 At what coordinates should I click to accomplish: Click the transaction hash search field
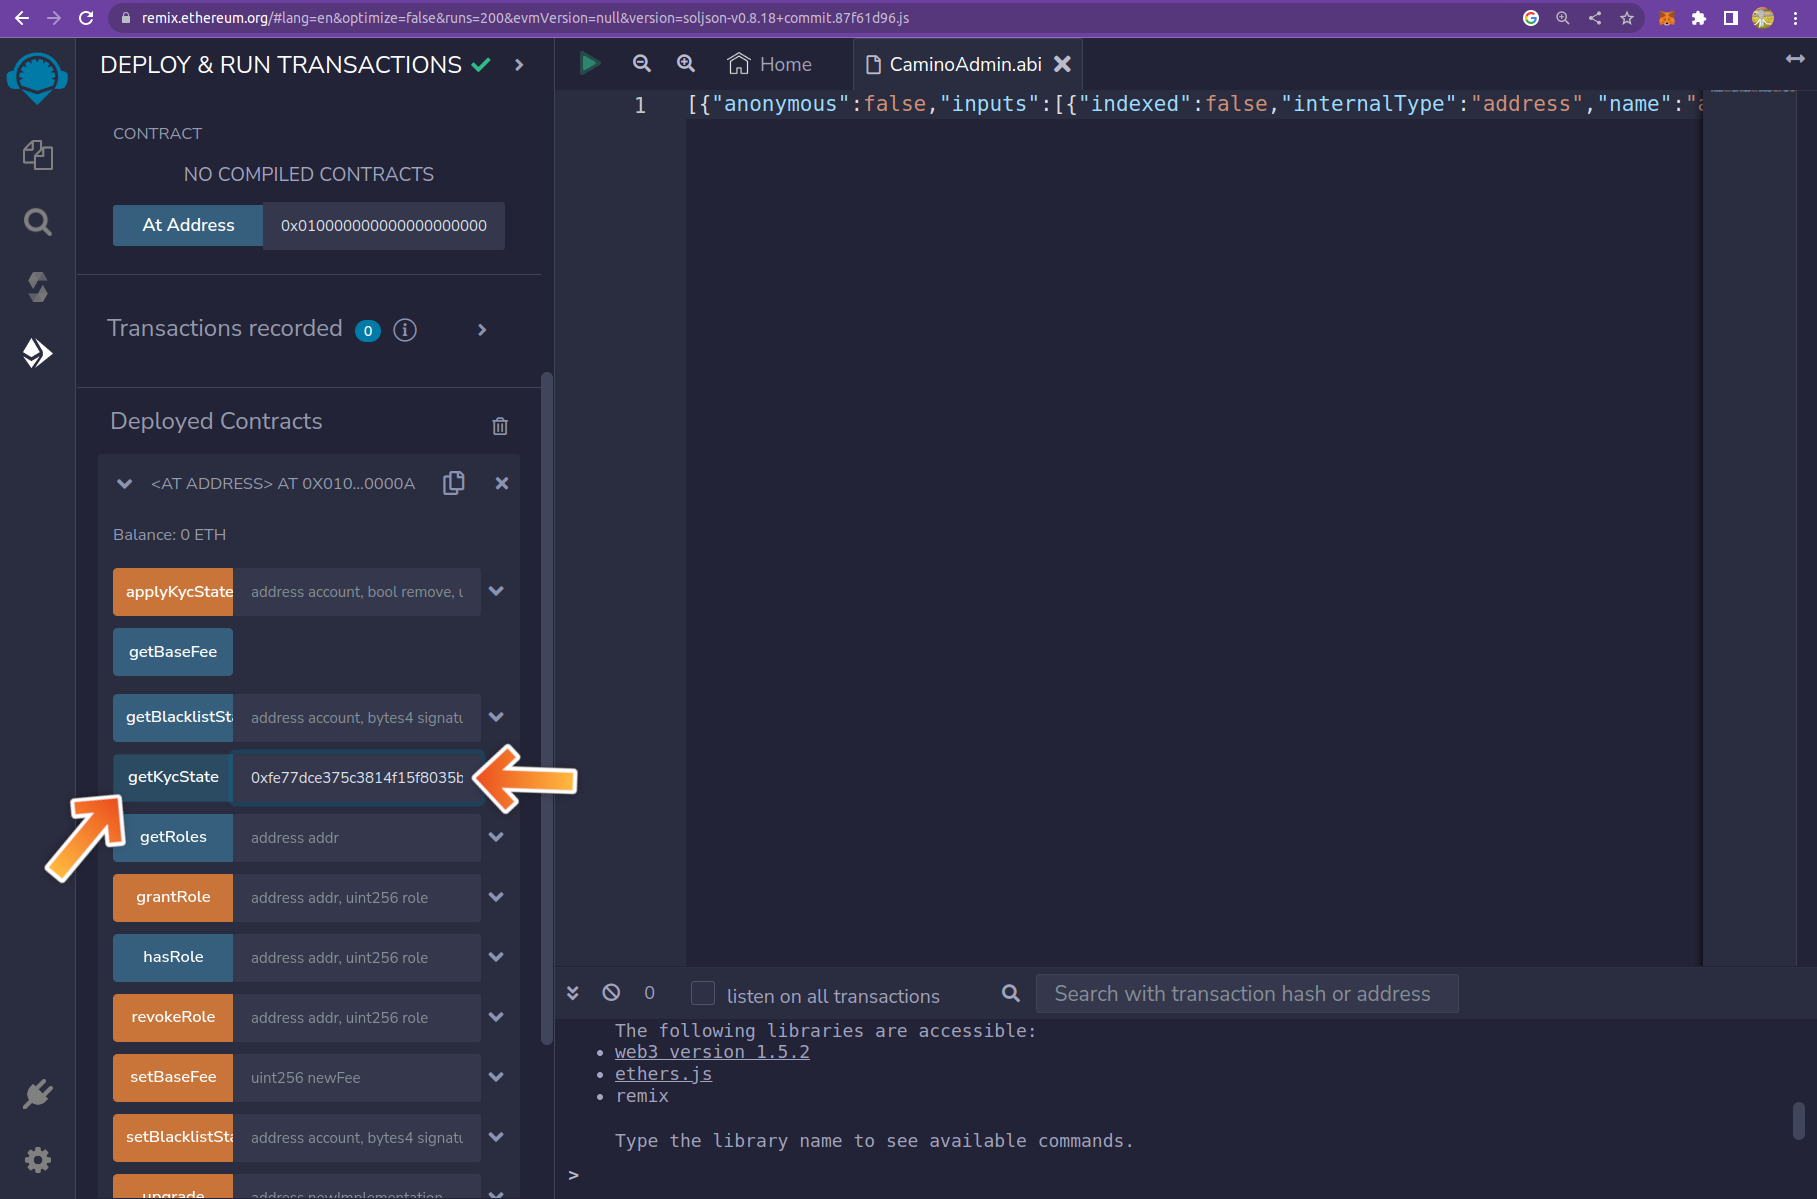(x=1246, y=994)
